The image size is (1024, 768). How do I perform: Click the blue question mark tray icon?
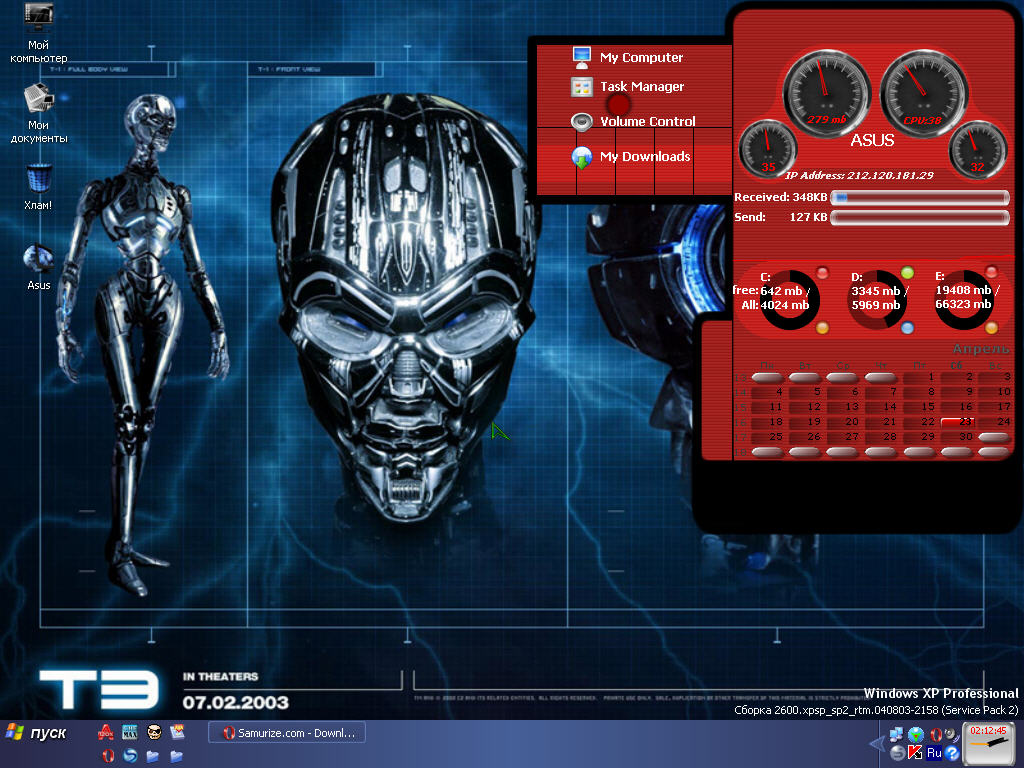952,754
